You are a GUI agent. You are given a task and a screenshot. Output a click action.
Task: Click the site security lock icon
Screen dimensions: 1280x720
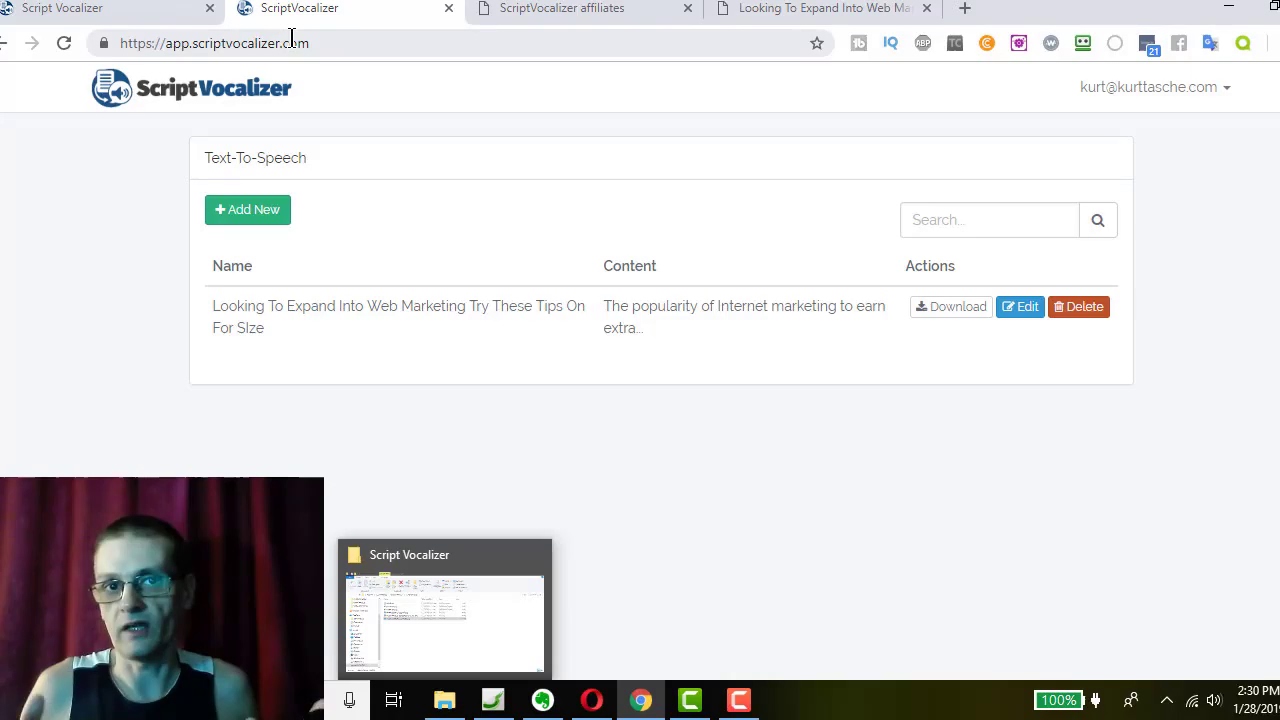tap(104, 43)
